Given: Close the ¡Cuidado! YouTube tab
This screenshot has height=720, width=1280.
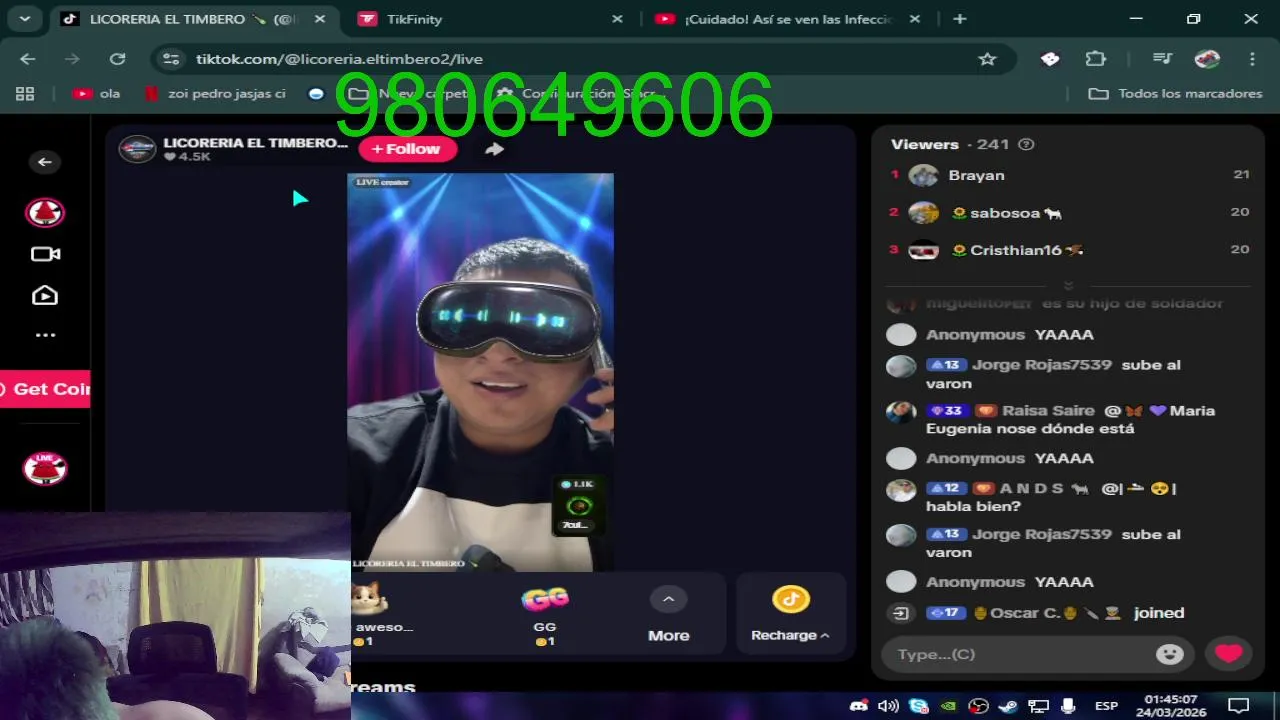Looking at the screenshot, I should [x=913, y=19].
